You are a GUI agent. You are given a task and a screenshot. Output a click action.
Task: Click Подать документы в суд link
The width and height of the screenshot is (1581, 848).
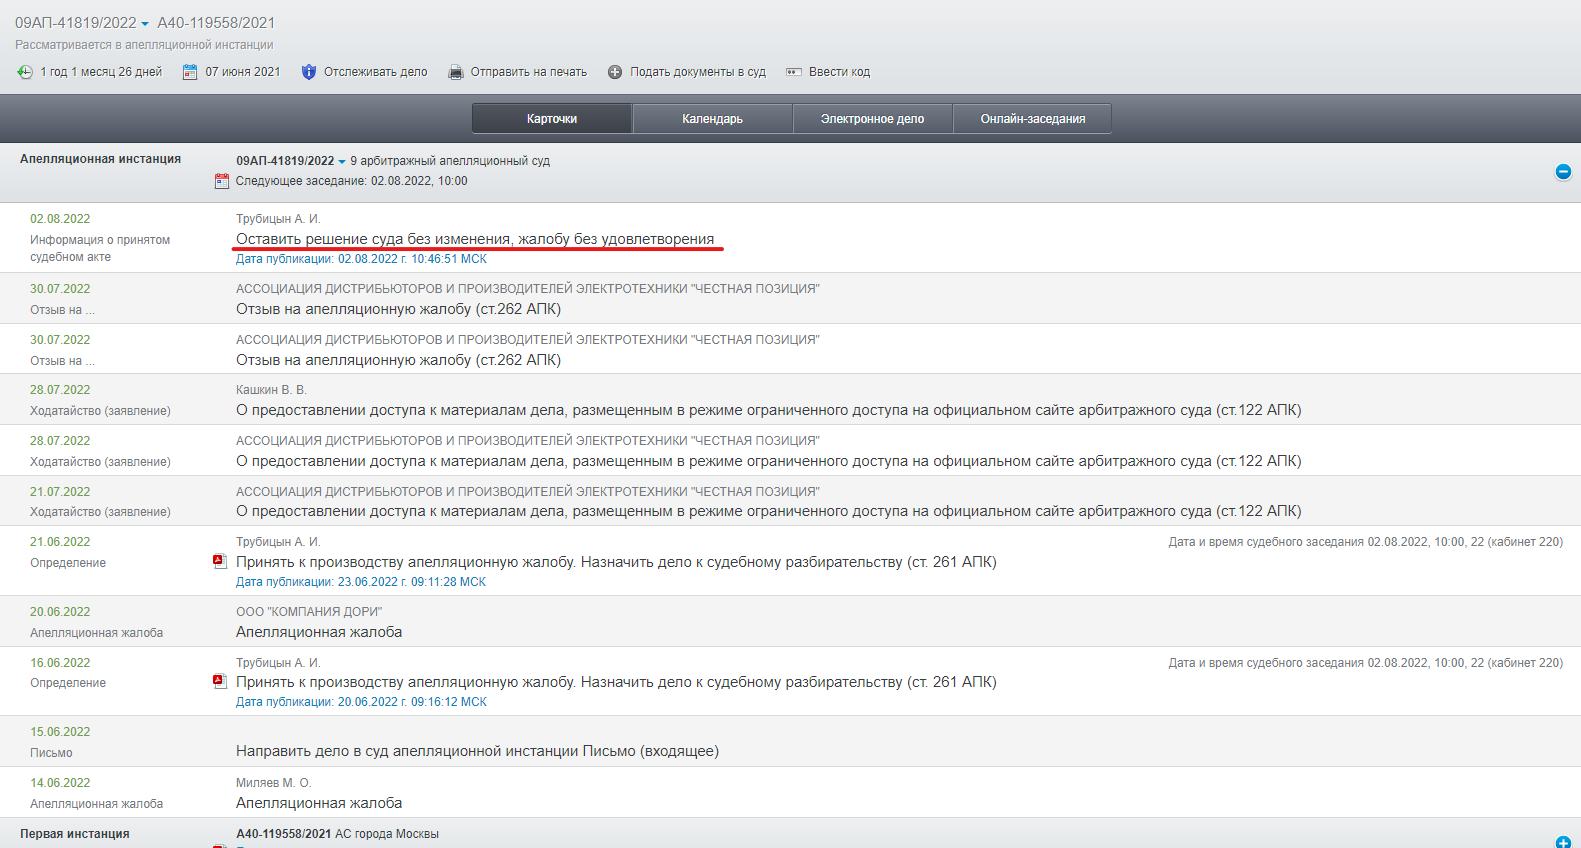[x=698, y=72]
